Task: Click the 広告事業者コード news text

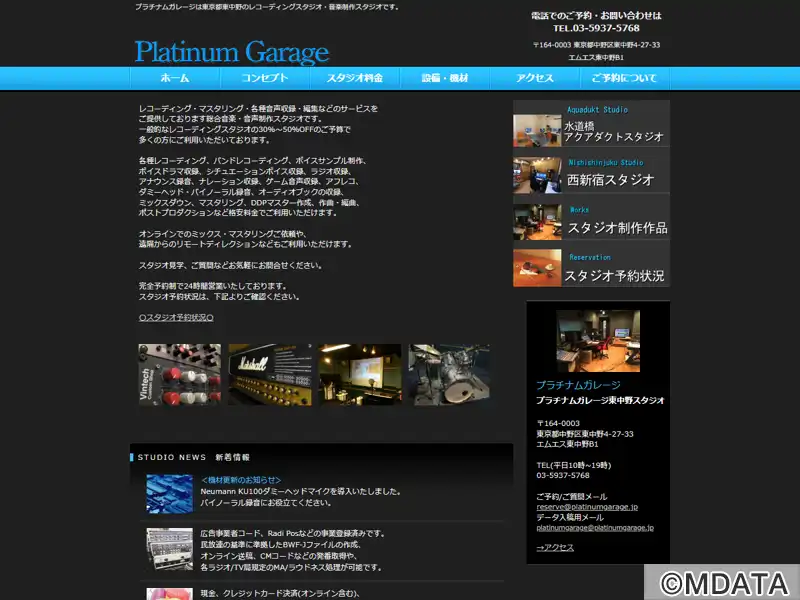Action: coord(292,533)
